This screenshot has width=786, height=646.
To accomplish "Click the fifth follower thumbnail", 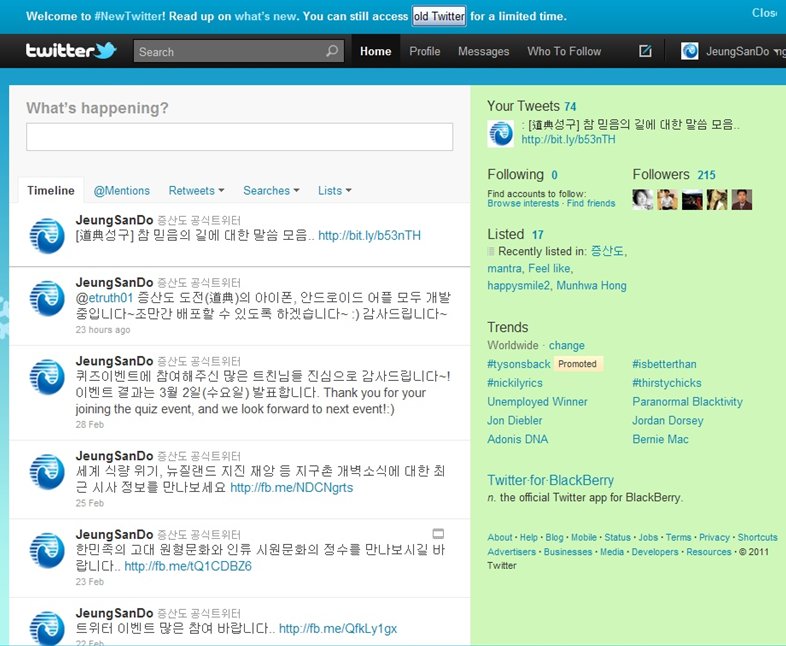I will click(x=742, y=199).
